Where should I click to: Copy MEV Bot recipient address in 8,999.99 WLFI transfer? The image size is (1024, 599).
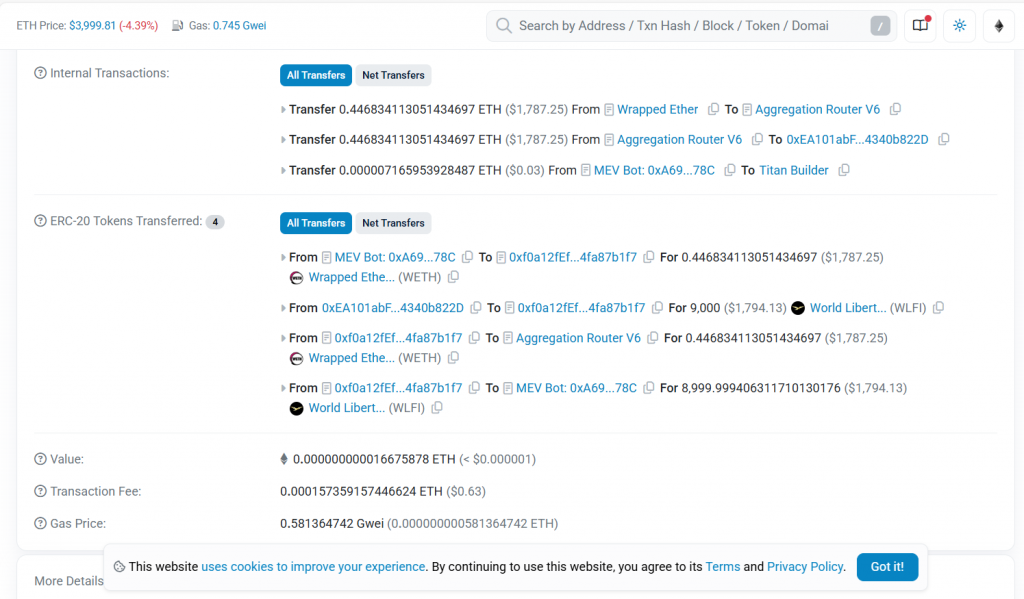(648, 387)
